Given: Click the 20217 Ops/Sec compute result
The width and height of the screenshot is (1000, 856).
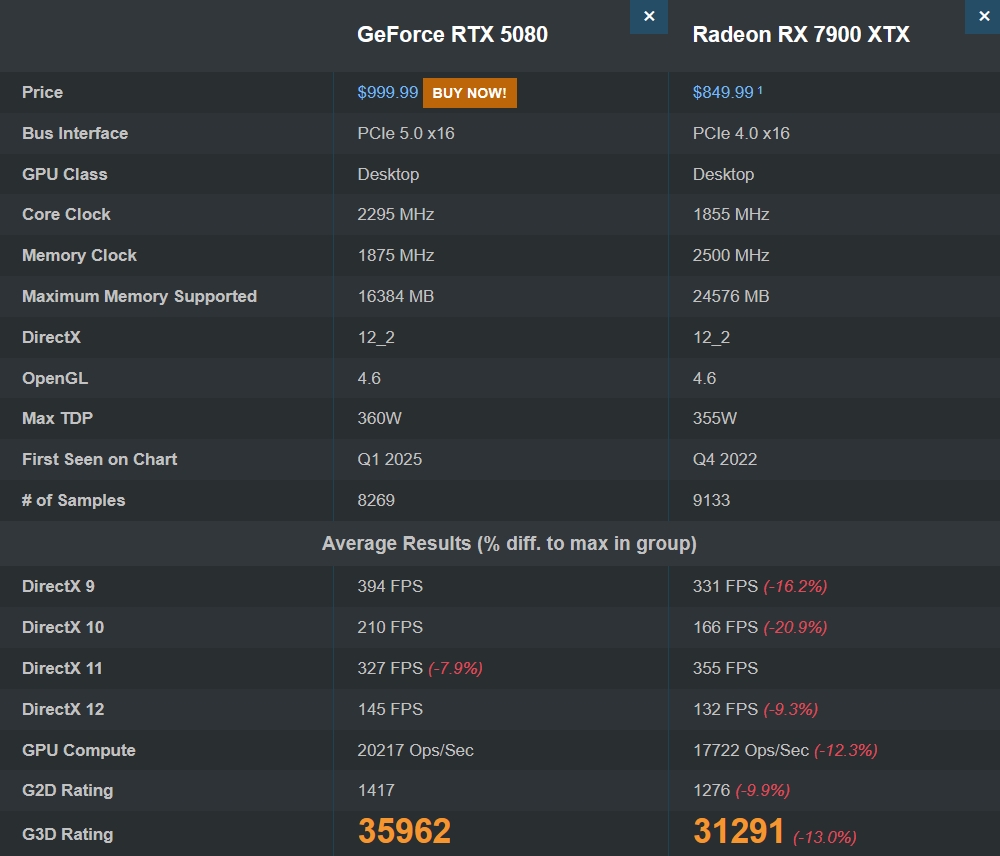Looking at the screenshot, I should [x=415, y=750].
